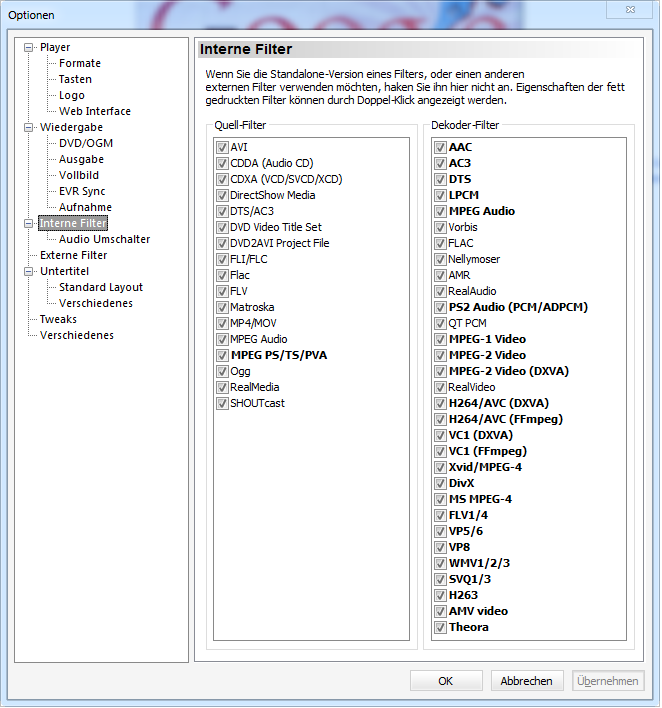662x708 pixels.
Task: Toggle MP4/MOV source filter checkbox
Action: [x=222, y=323]
